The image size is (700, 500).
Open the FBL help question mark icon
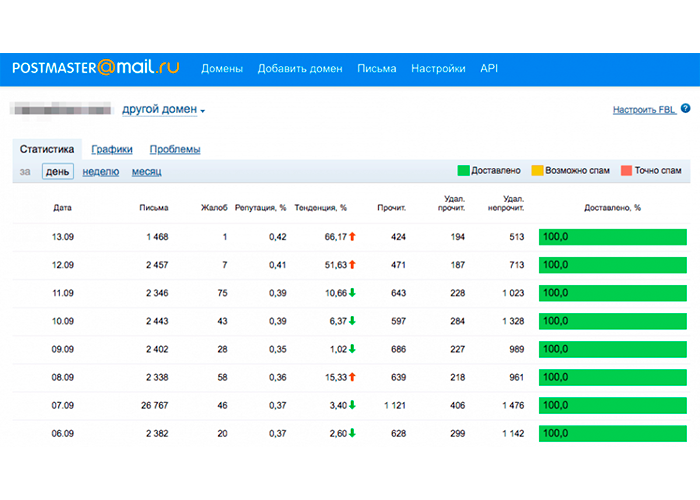coord(685,108)
